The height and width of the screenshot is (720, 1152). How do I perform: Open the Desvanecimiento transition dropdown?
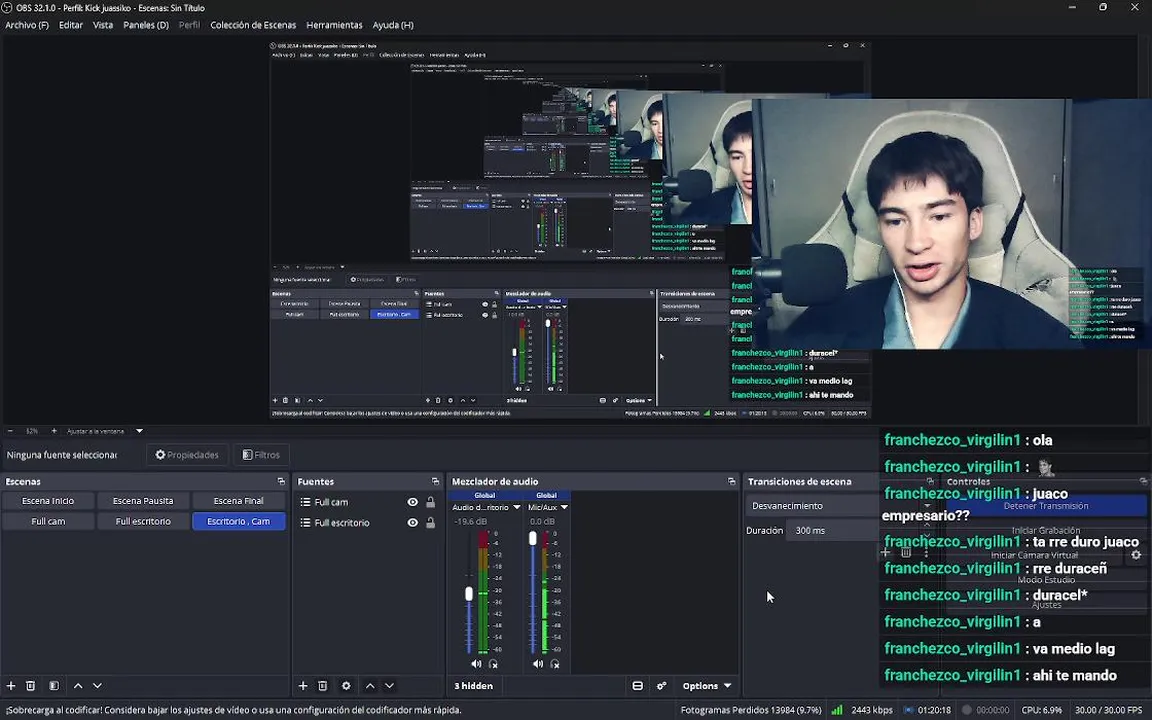pyautogui.click(x=840, y=505)
